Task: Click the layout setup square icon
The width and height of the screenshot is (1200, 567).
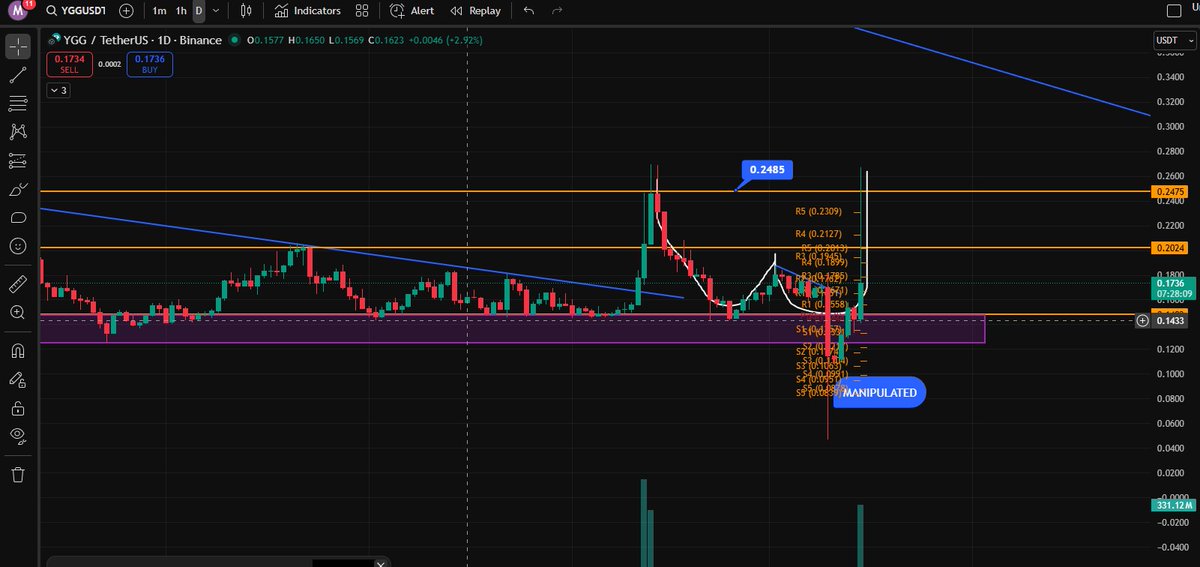Action: (x=1176, y=11)
